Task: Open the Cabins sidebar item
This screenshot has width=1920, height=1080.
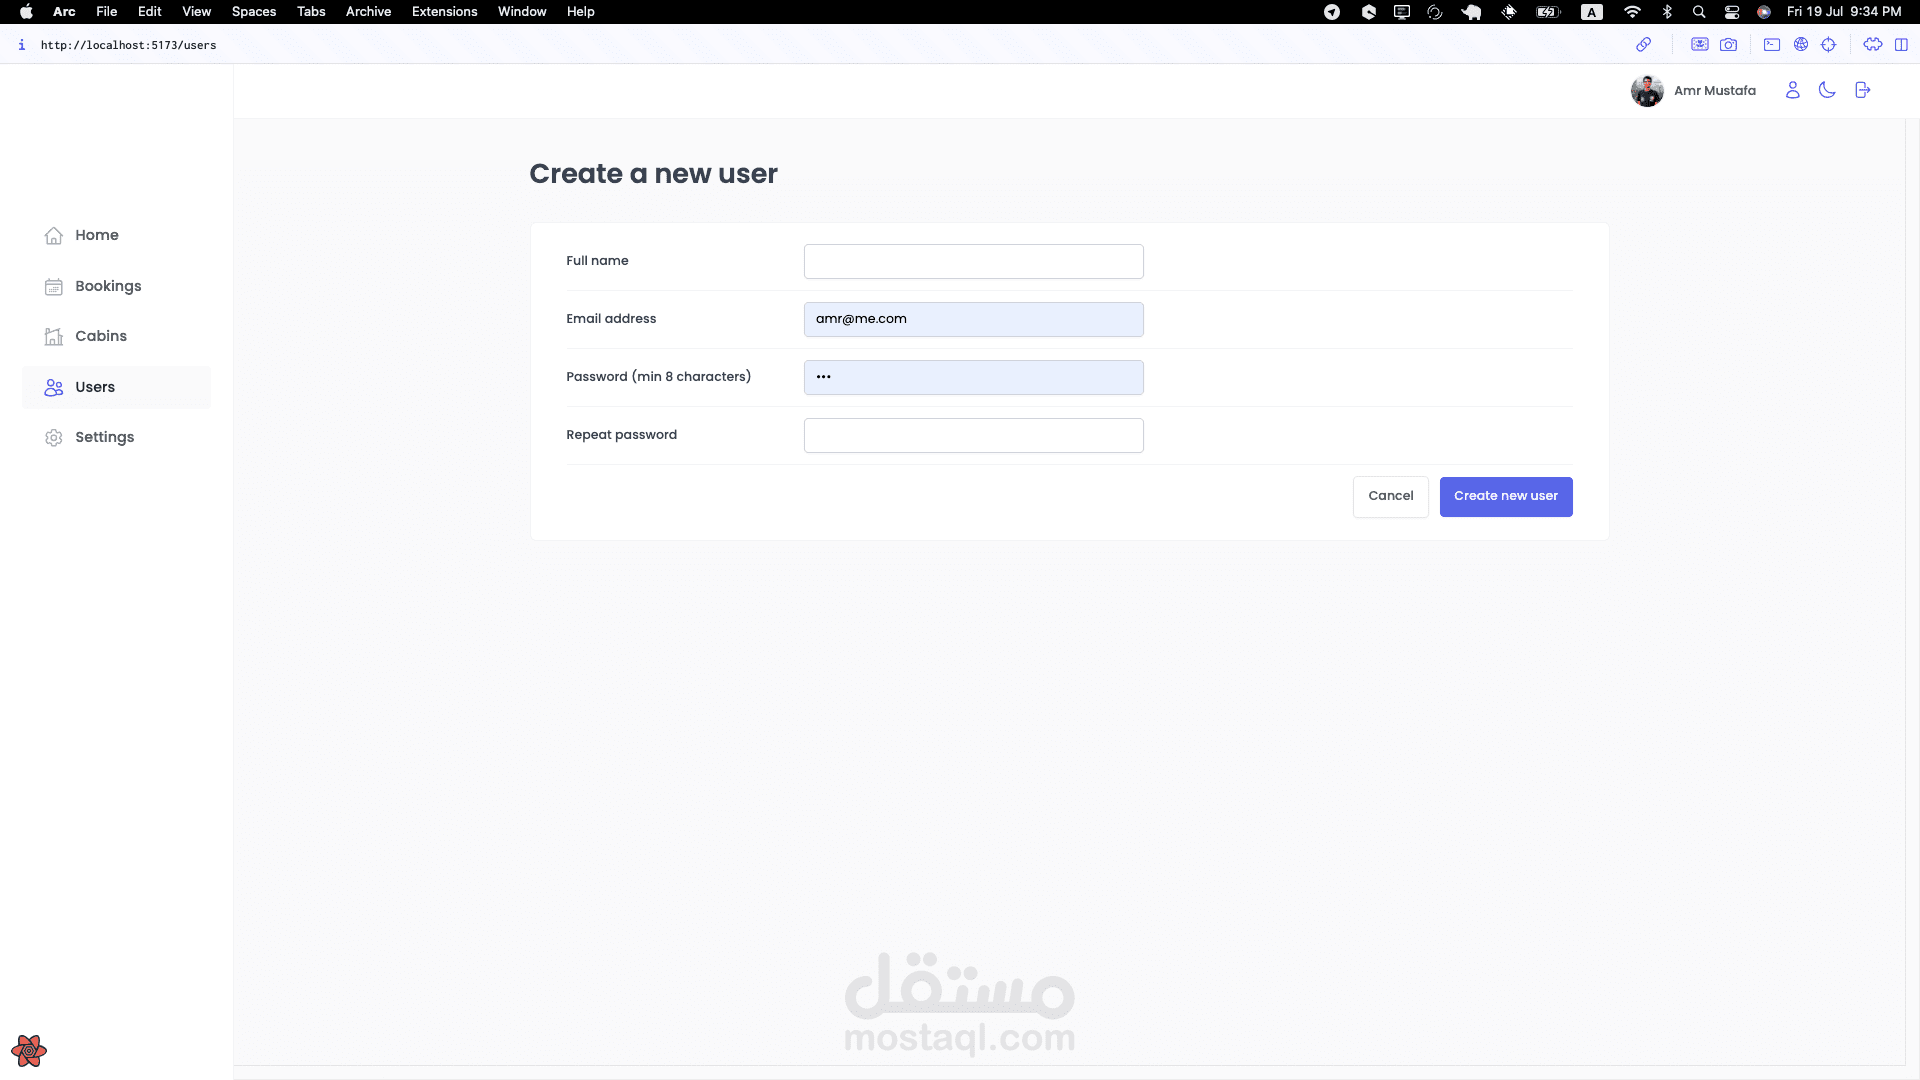Action: tap(116, 336)
